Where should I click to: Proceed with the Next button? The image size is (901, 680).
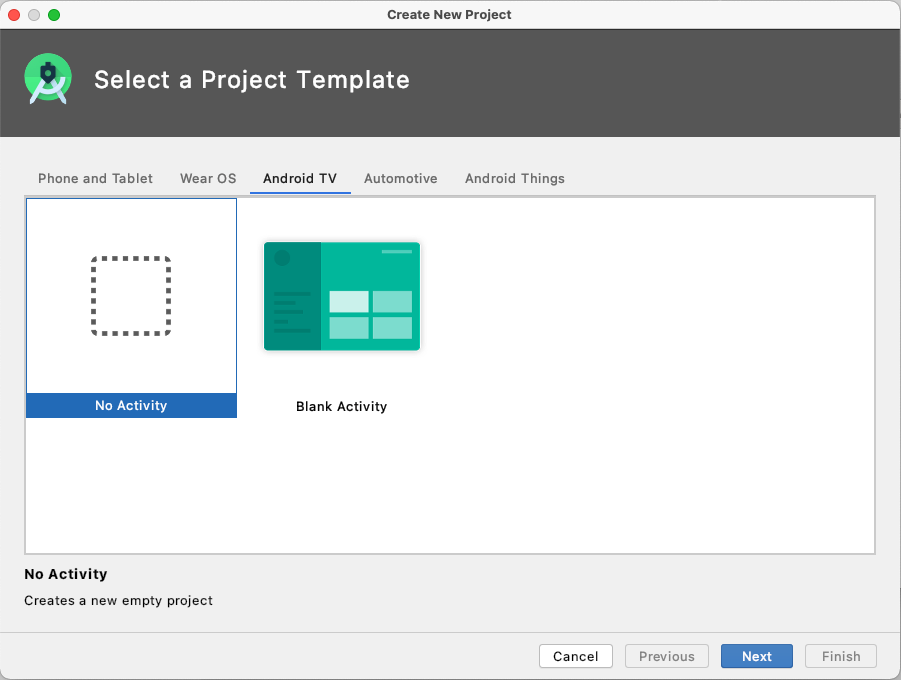click(757, 656)
